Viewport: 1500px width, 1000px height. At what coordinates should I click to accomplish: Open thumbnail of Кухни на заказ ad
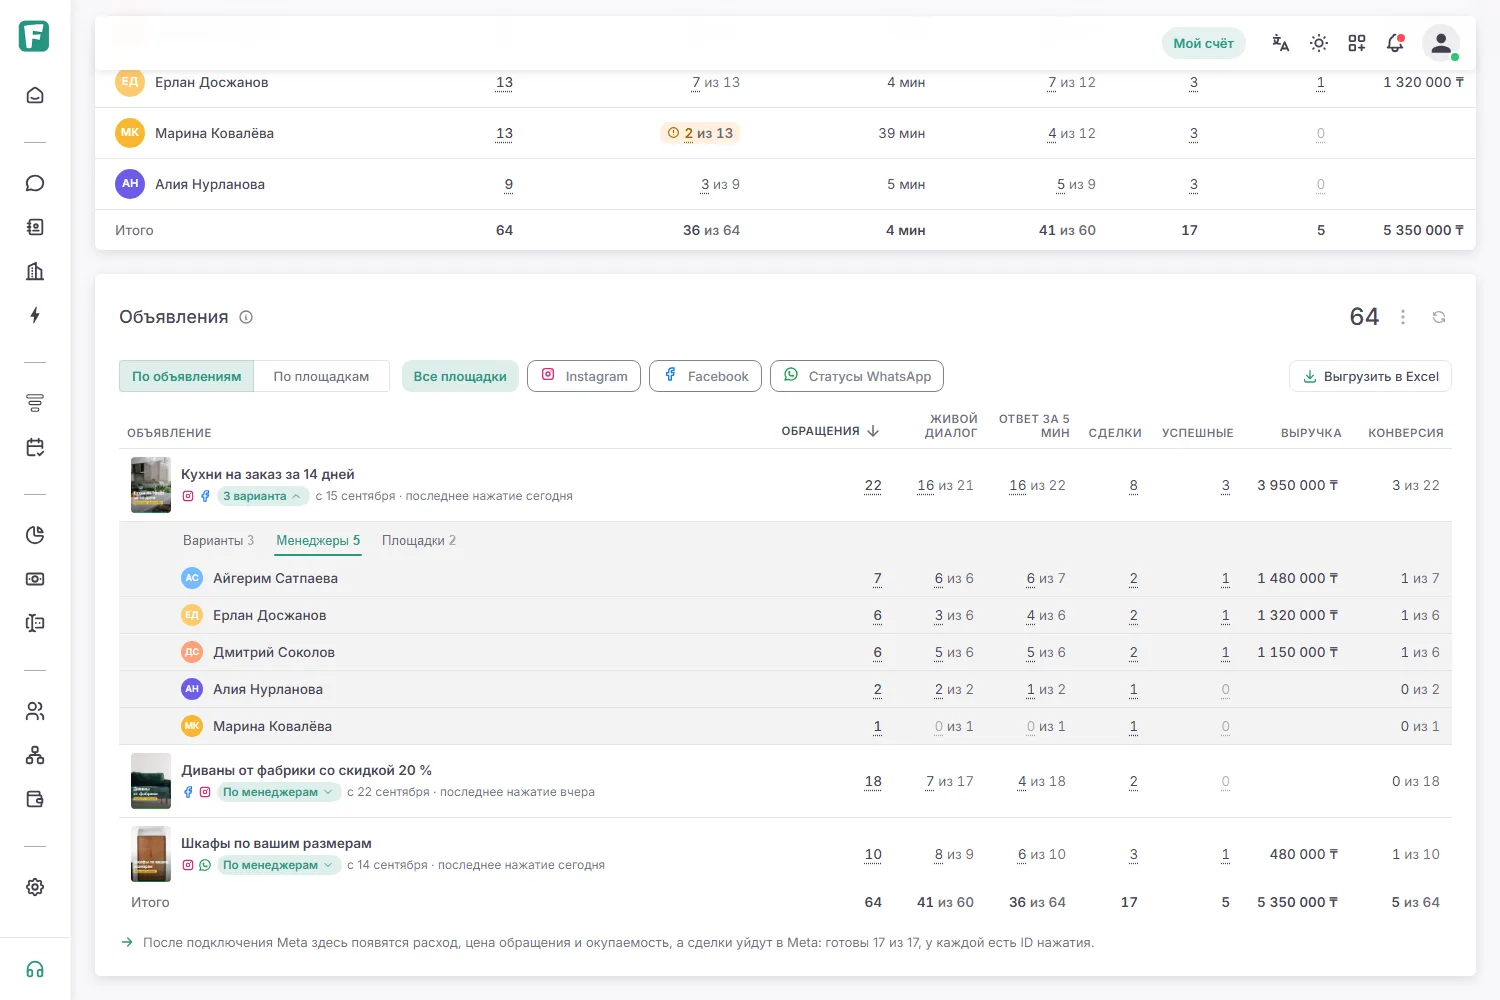coord(151,485)
